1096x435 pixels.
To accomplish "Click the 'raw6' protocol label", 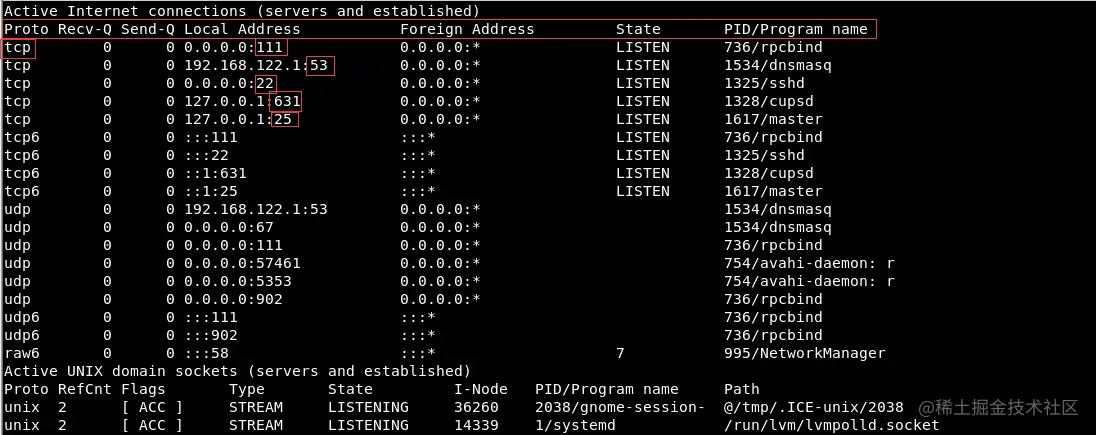I will (22, 353).
